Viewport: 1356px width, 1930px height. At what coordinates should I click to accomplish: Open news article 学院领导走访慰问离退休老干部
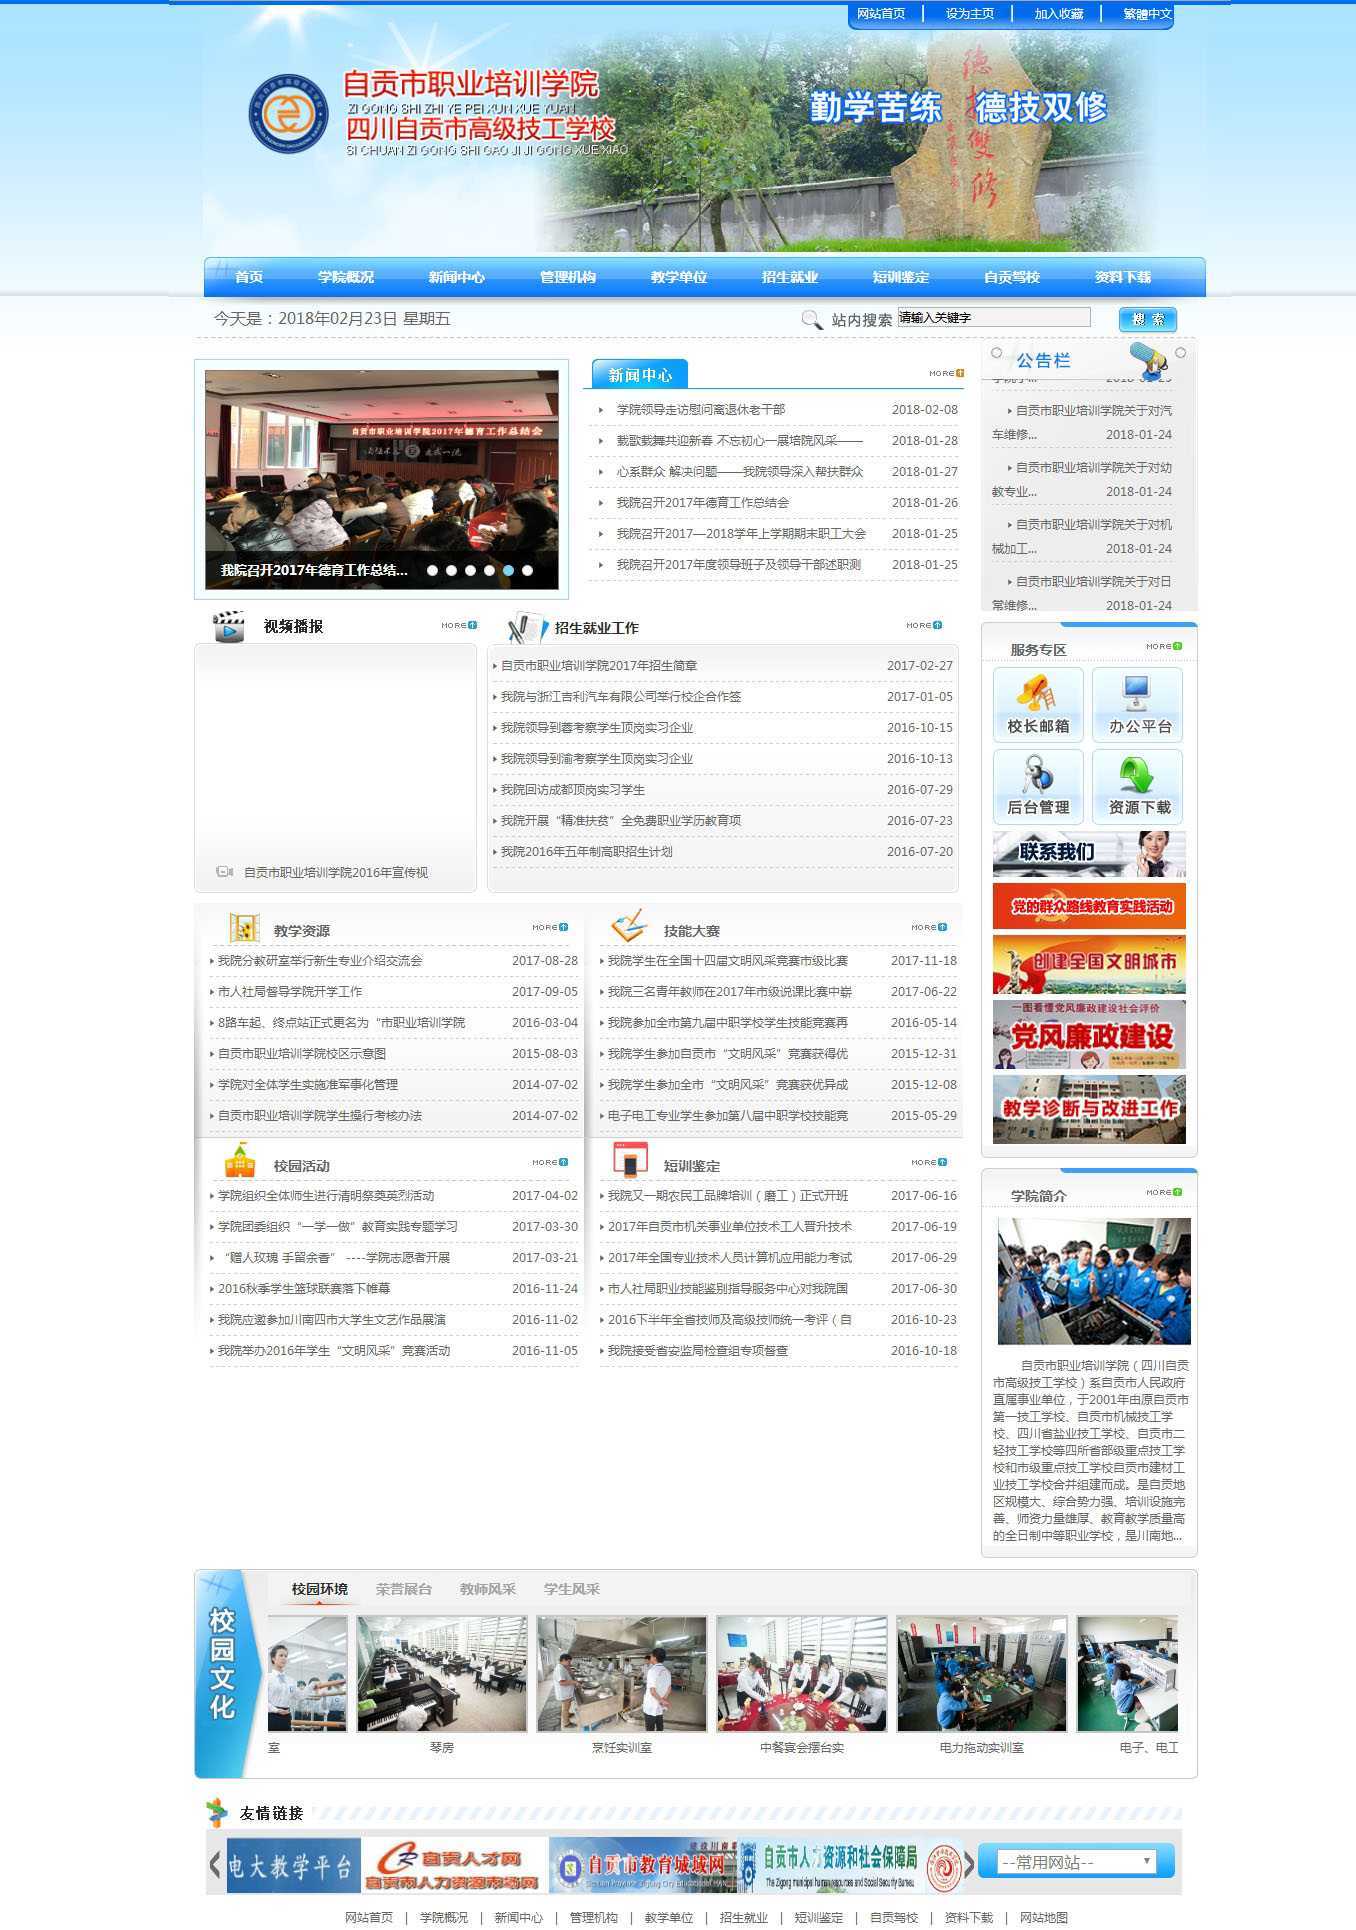tap(700, 409)
